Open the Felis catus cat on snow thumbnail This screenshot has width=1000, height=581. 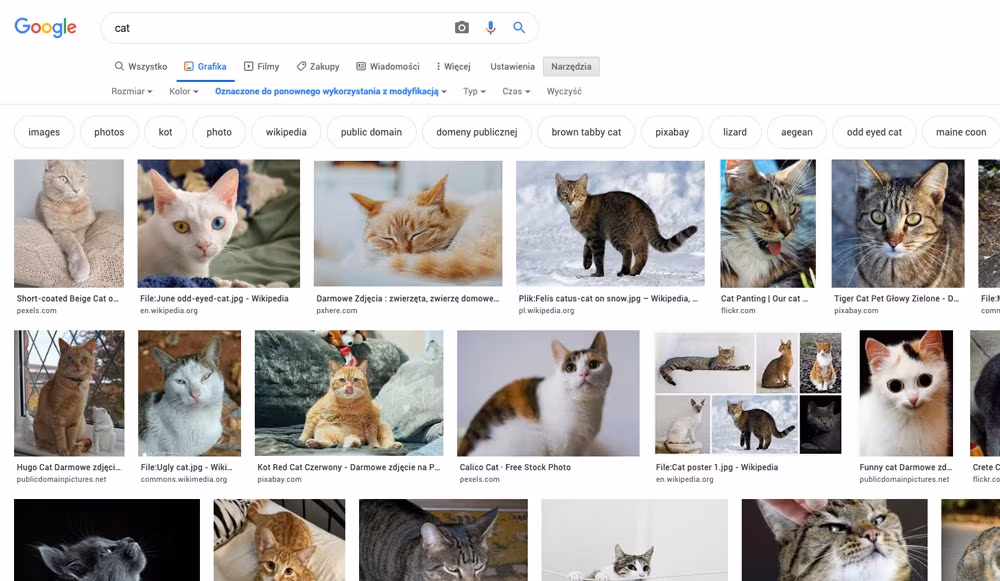[610, 223]
